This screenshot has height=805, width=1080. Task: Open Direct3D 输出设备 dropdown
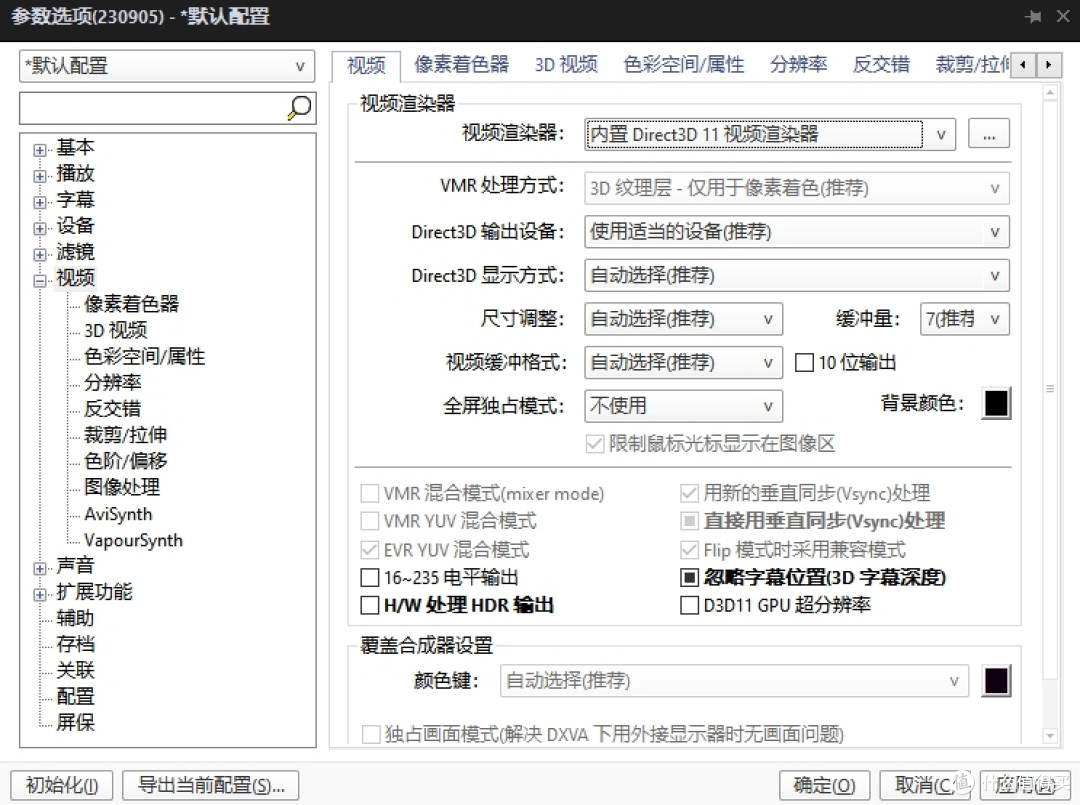coord(797,232)
